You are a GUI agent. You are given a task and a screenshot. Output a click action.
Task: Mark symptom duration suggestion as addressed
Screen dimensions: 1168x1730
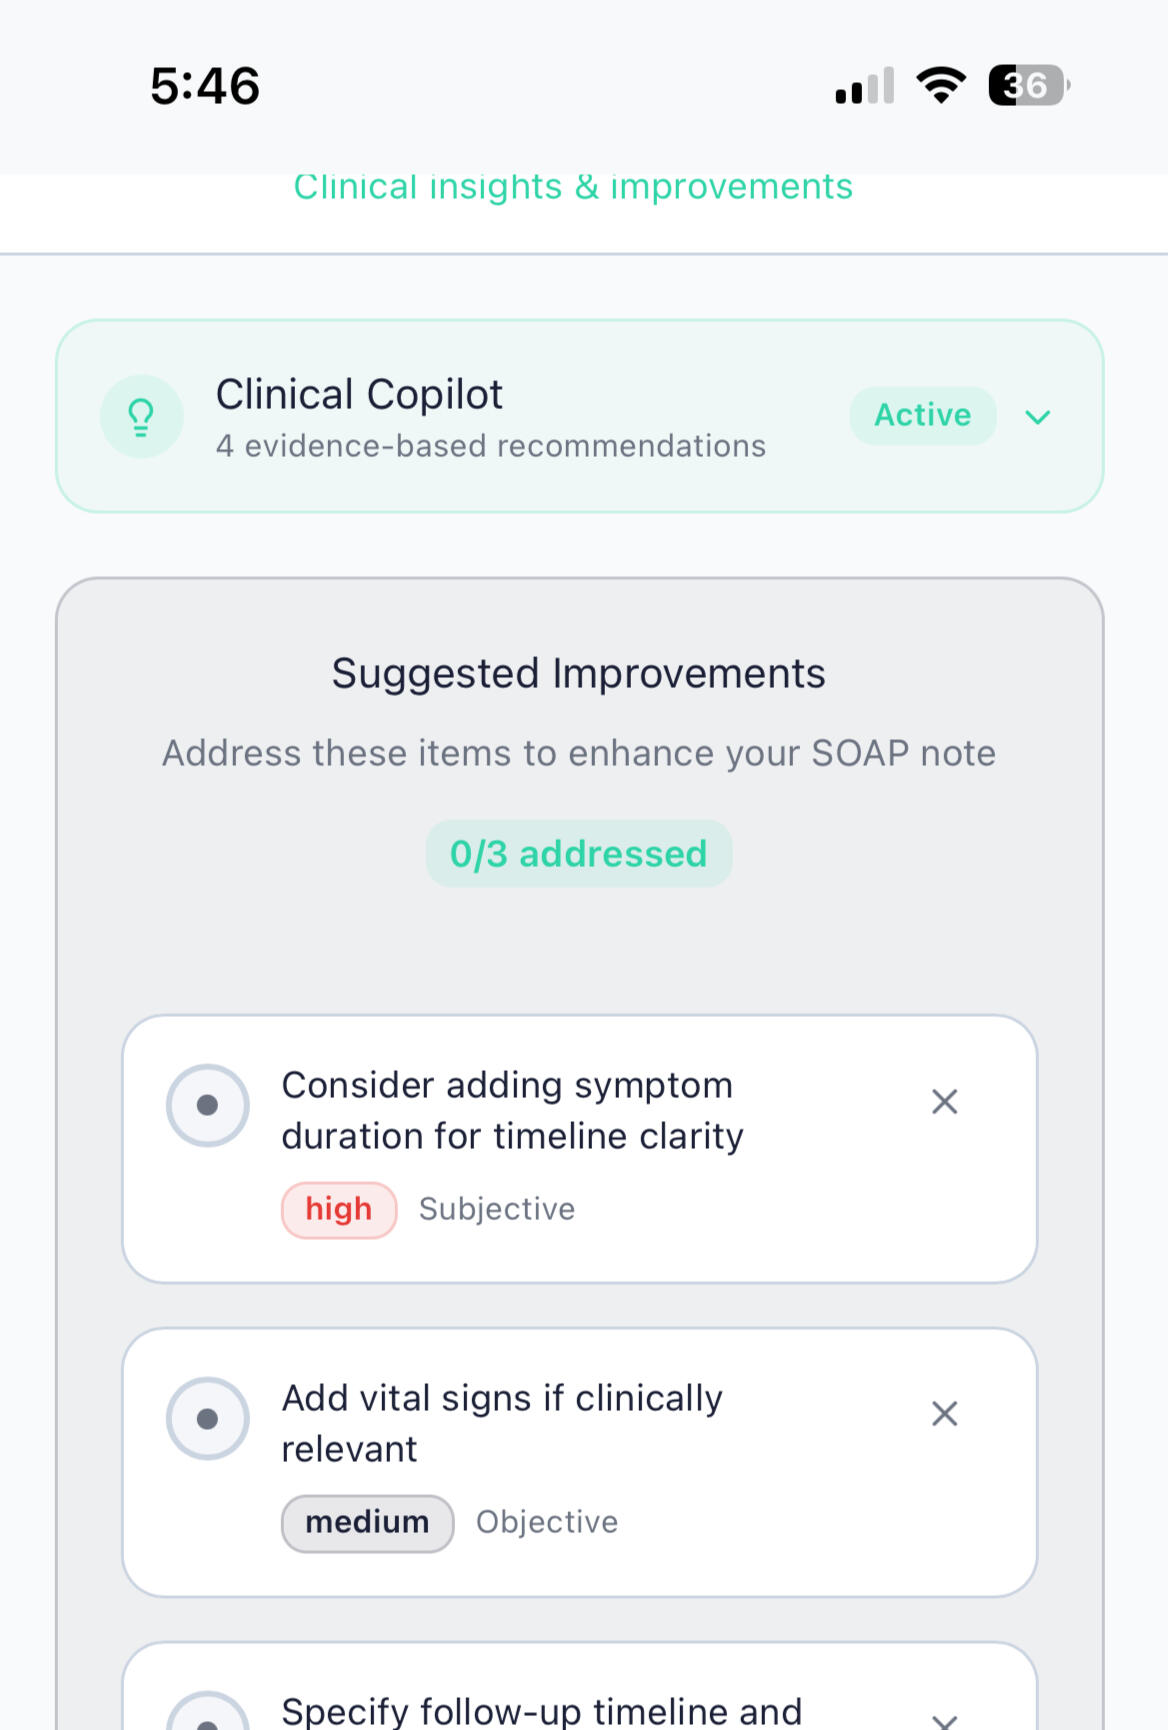point(208,1105)
